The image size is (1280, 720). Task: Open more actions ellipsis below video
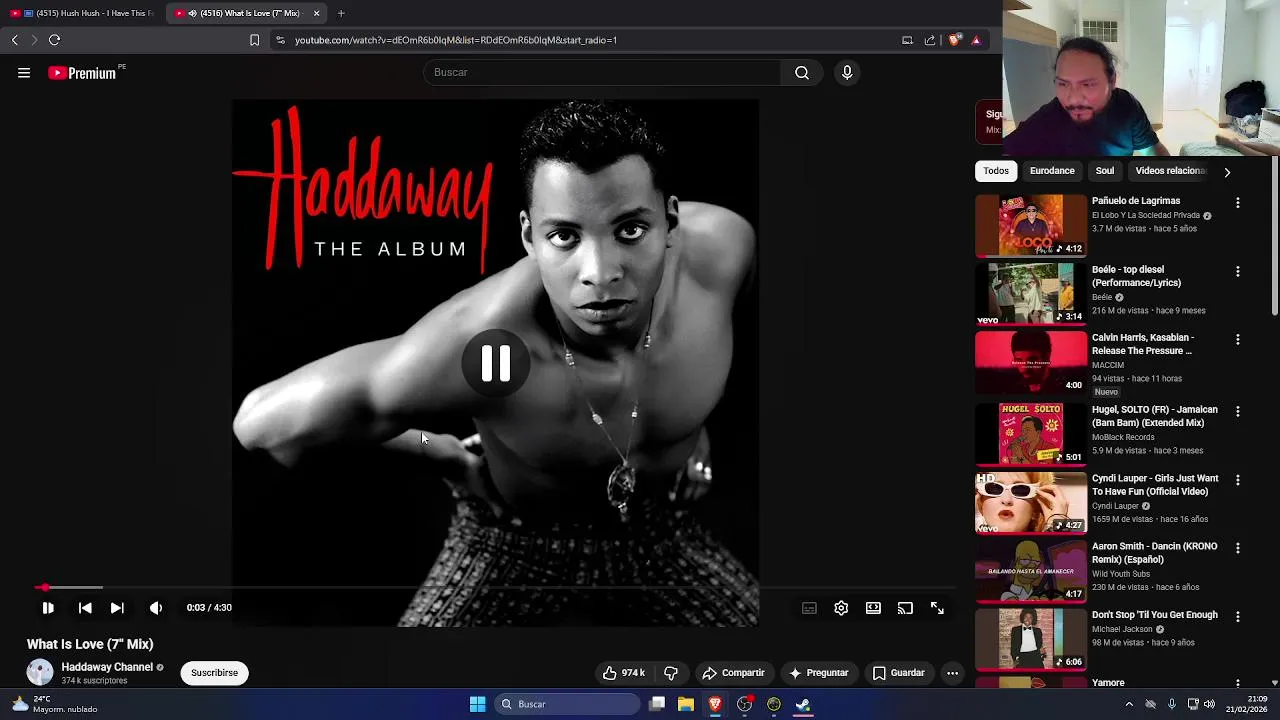click(952, 673)
